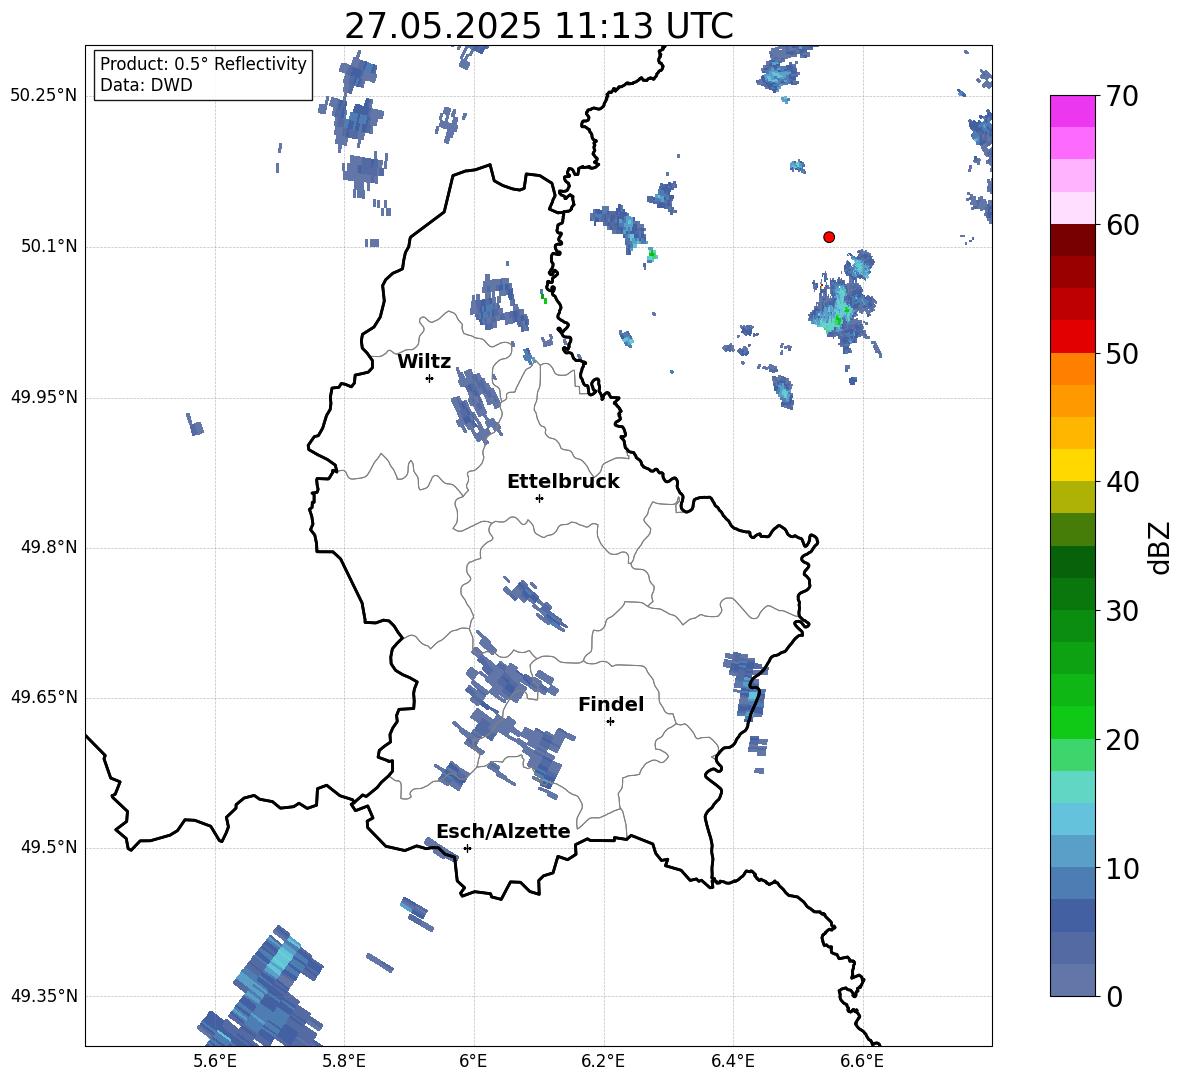Viewport: 1184px width, 1081px height.
Task: Click the Esch/Alzette station cross marker
Action: pyautogui.click(x=467, y=848)
